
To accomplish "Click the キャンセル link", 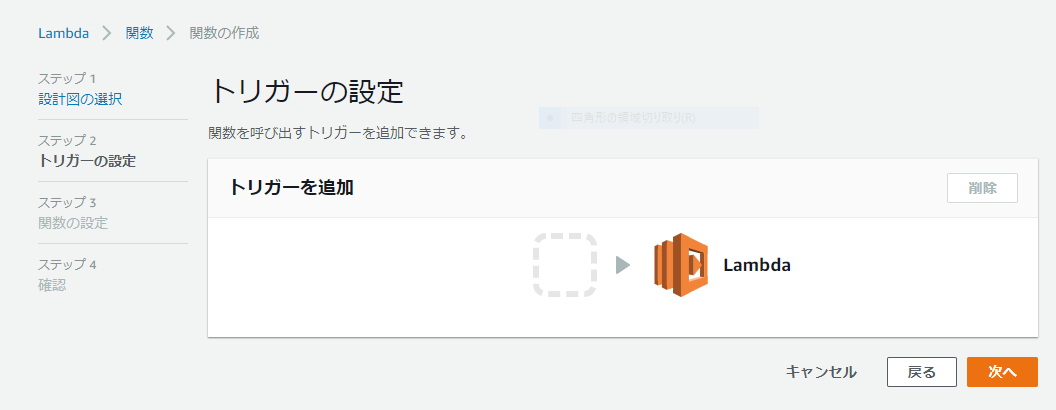I will (x=822, y=372).
